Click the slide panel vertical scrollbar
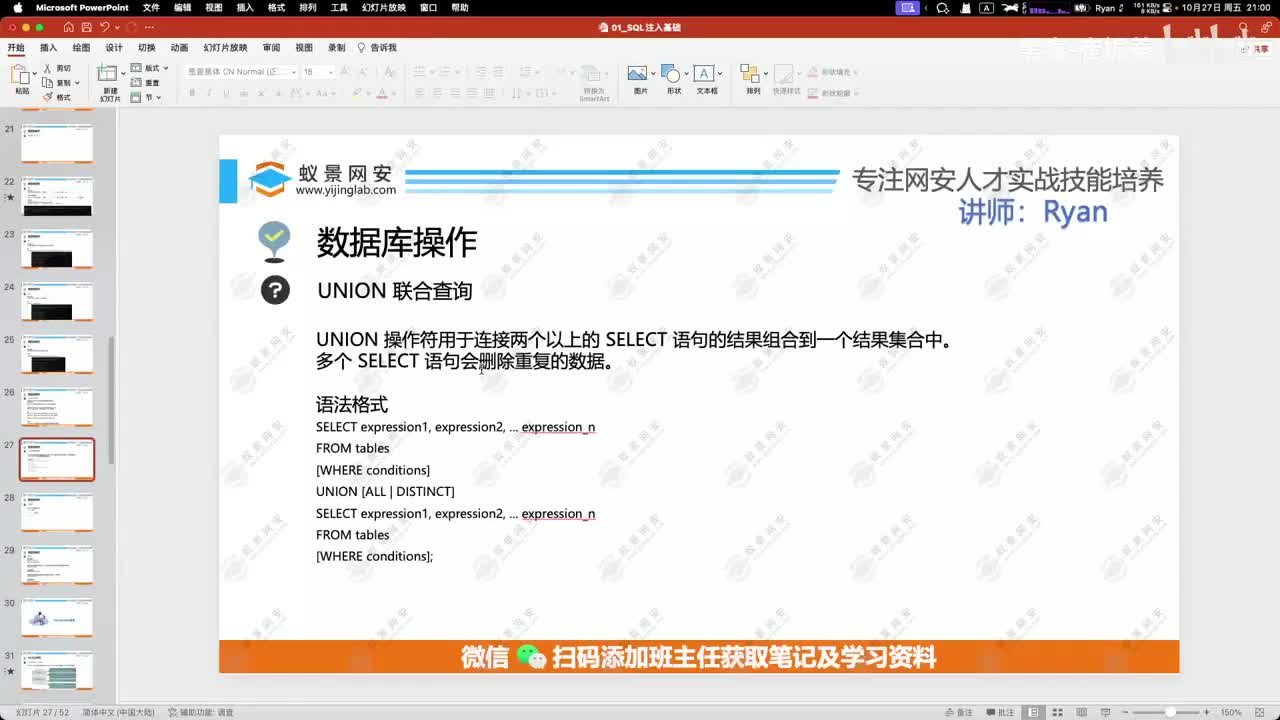The width and height of the screenshot is (1280, 720). pos(111,400)
